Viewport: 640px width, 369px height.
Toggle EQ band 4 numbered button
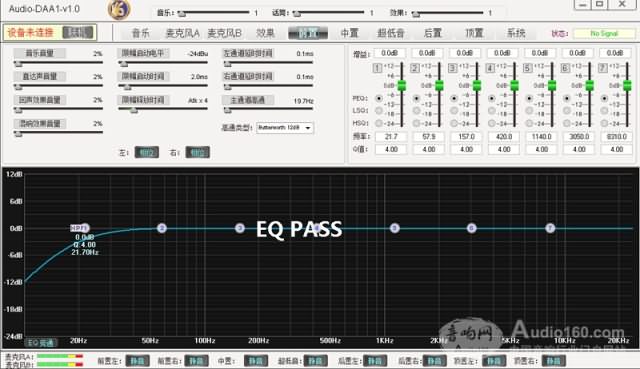point(490,68)
